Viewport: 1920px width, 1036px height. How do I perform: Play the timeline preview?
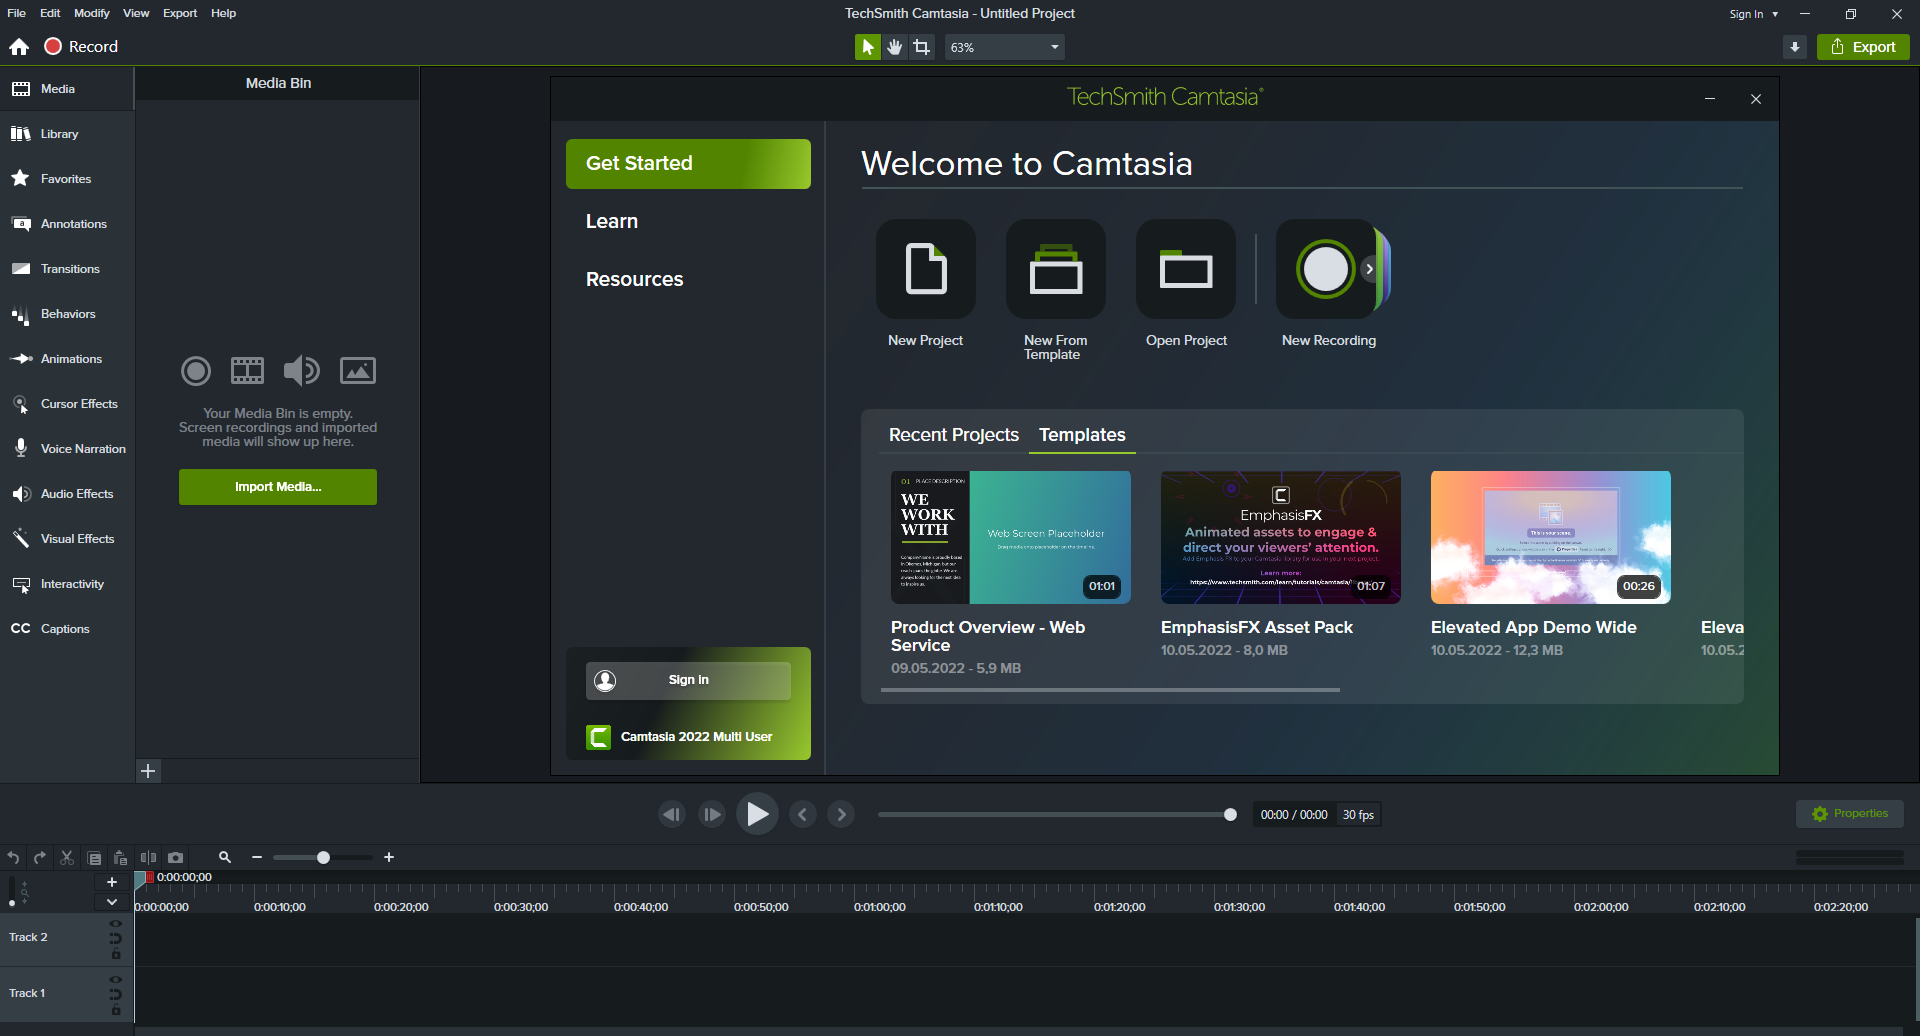point(757,815)
